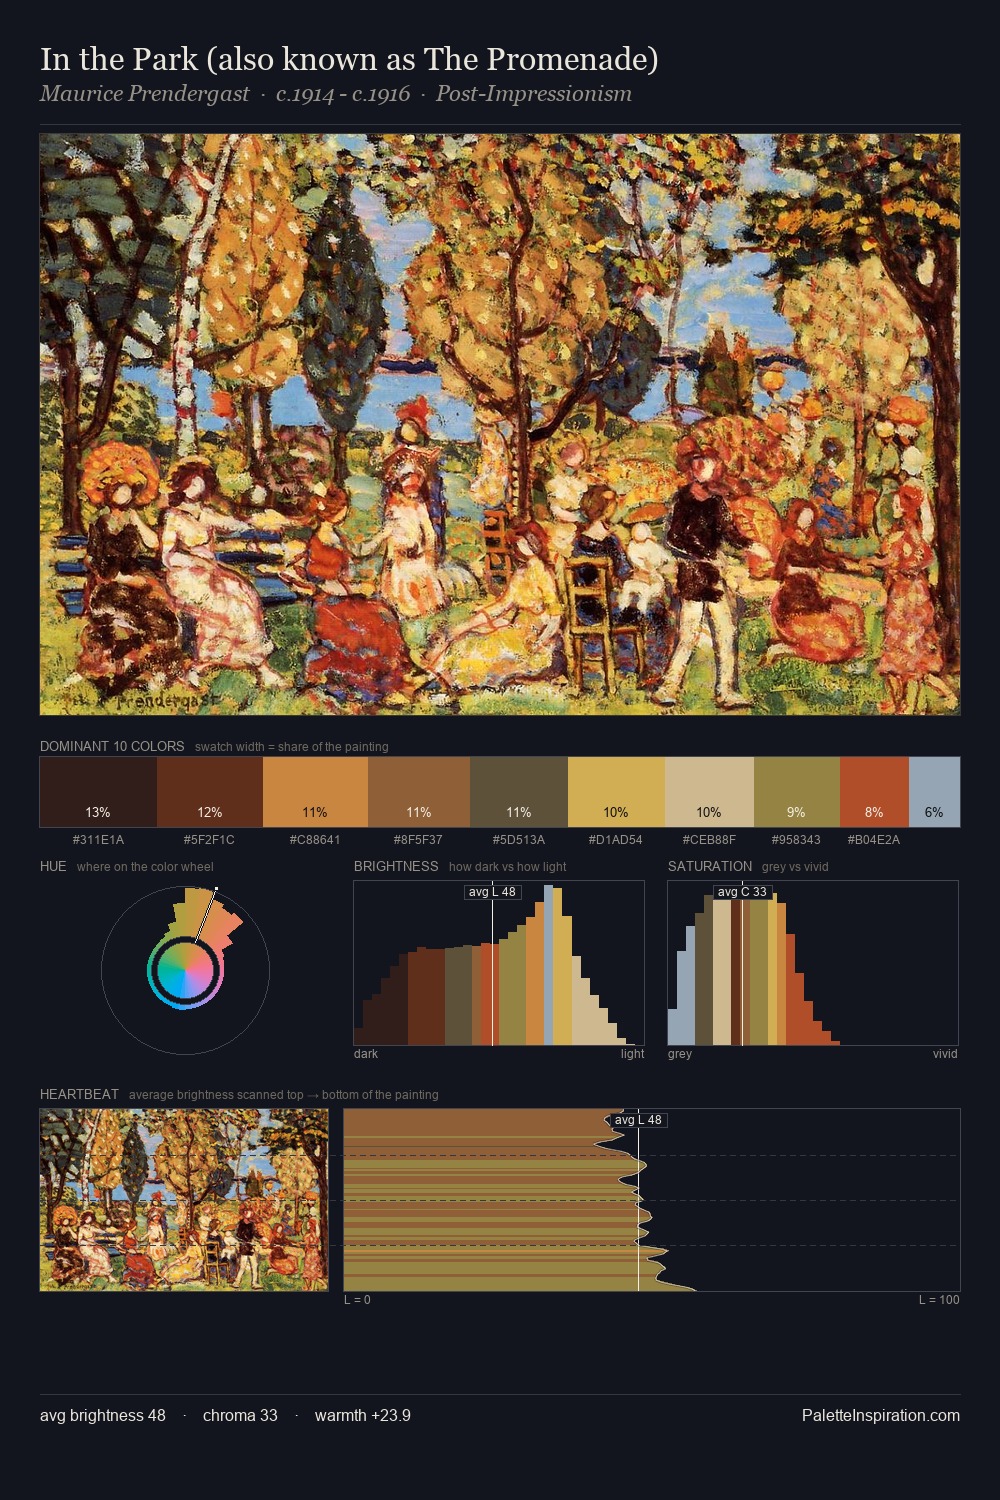Click the 'avg L 48' heartbeat label

point(638,1120)
